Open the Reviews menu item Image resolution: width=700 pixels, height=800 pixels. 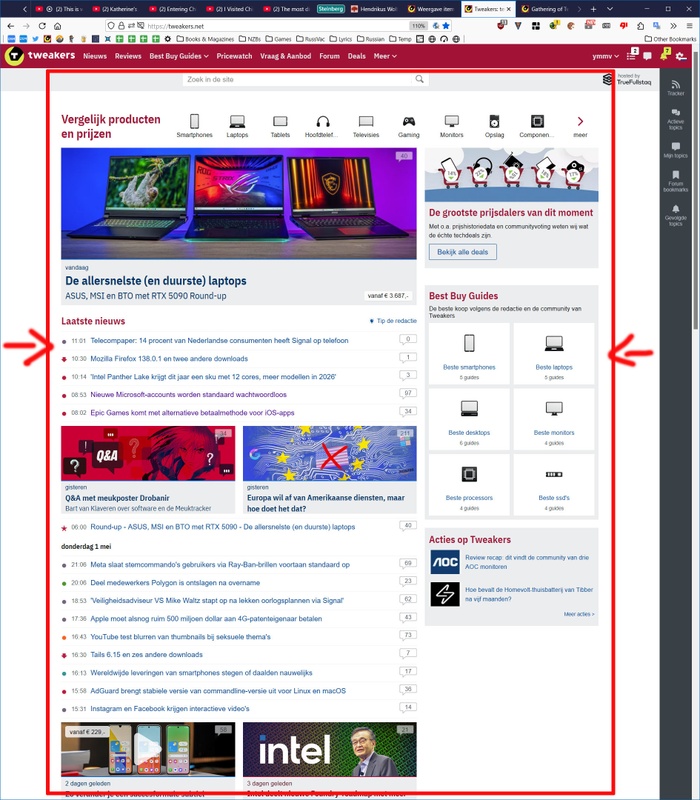128,56
